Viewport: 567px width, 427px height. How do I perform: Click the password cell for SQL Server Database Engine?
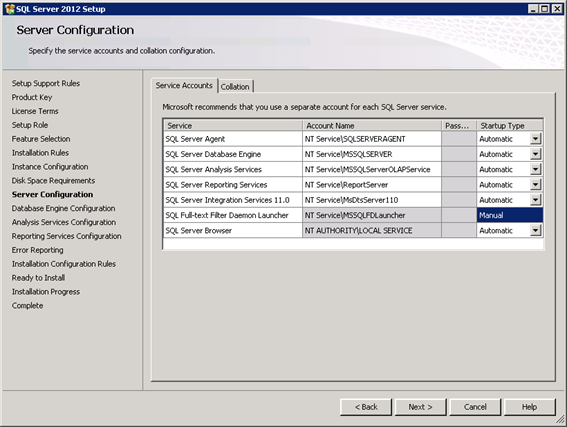tap(459, 154)
